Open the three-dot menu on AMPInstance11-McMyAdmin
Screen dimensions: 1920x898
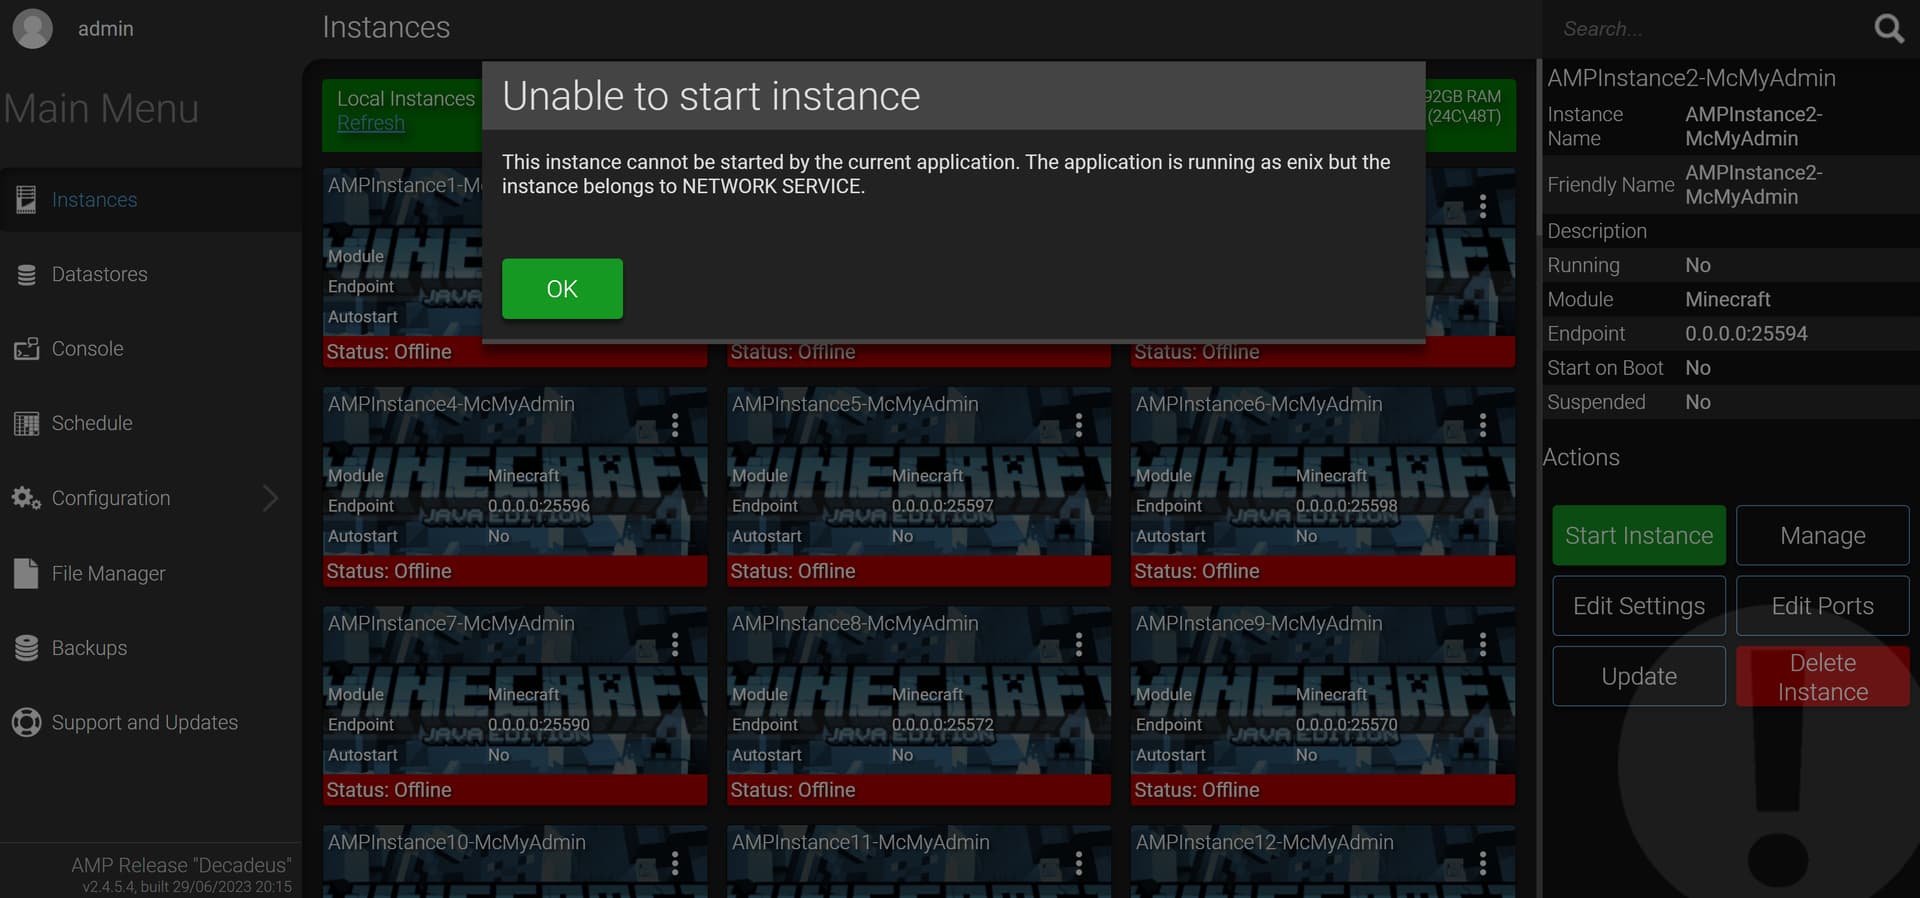pyautogui.click(x=1079, y=863)
